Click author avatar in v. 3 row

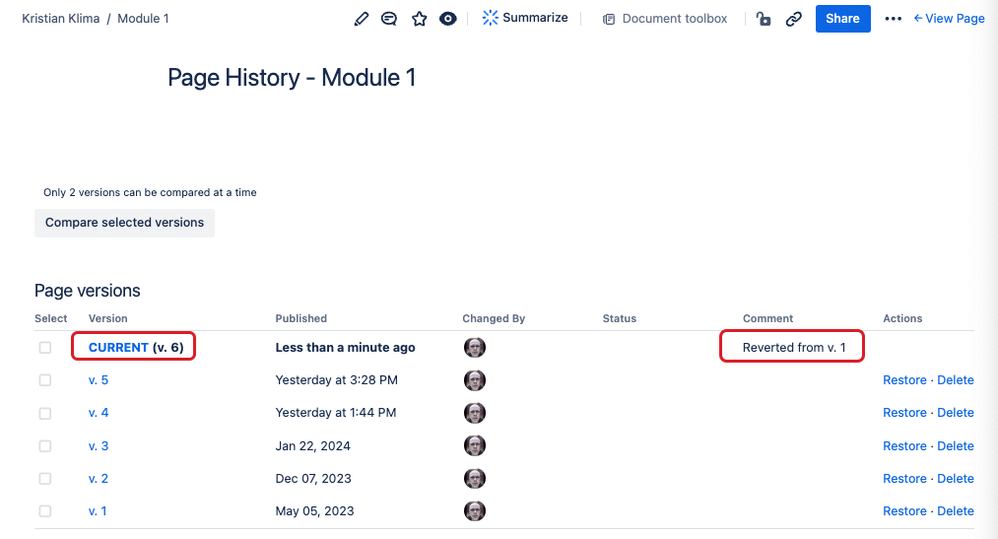(x=474, y=445)
